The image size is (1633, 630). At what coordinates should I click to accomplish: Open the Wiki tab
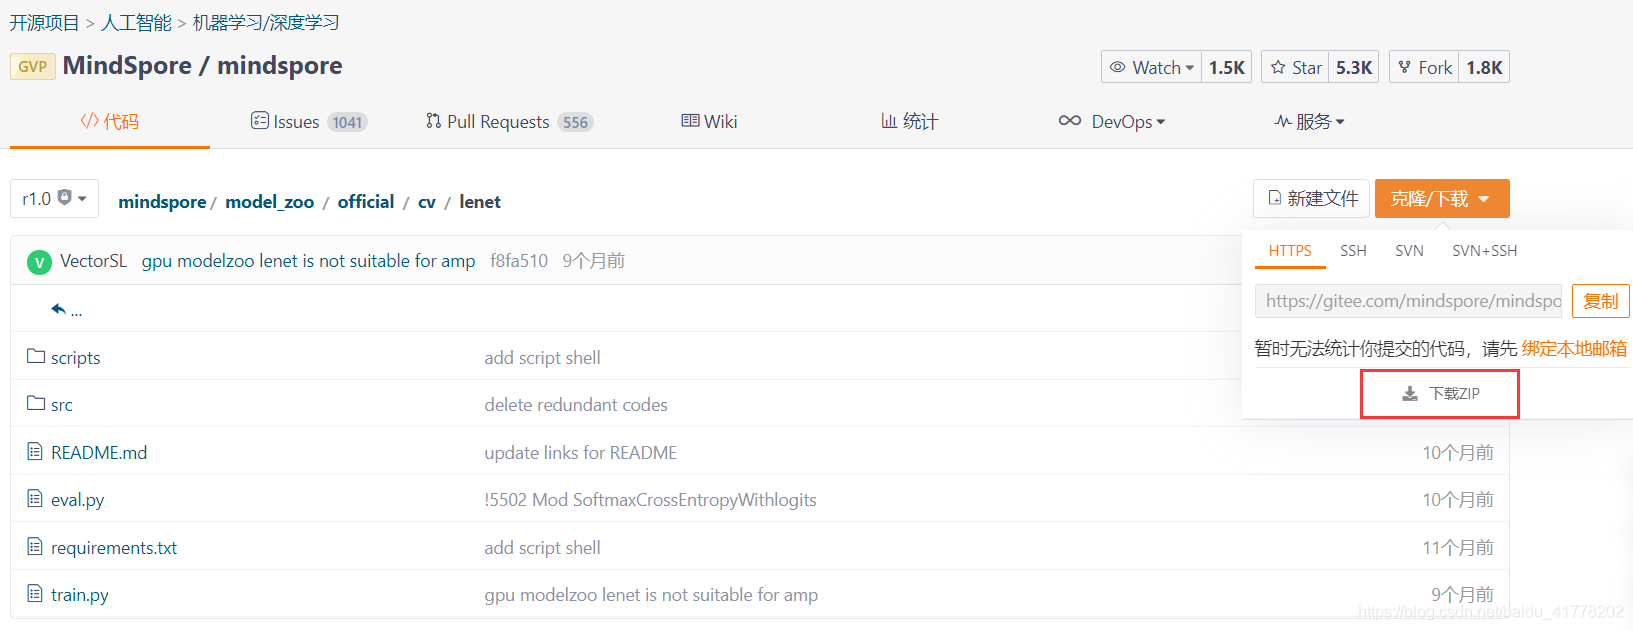point(709,121)
